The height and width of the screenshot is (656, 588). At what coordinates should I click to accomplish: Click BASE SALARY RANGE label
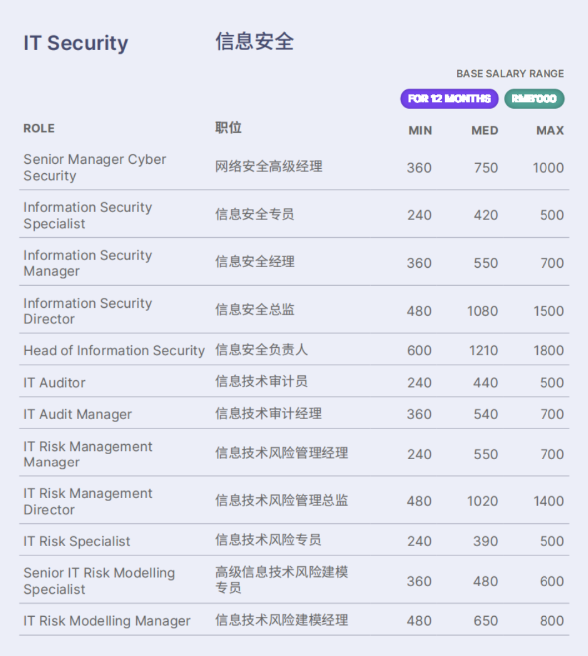click(510, 74)
